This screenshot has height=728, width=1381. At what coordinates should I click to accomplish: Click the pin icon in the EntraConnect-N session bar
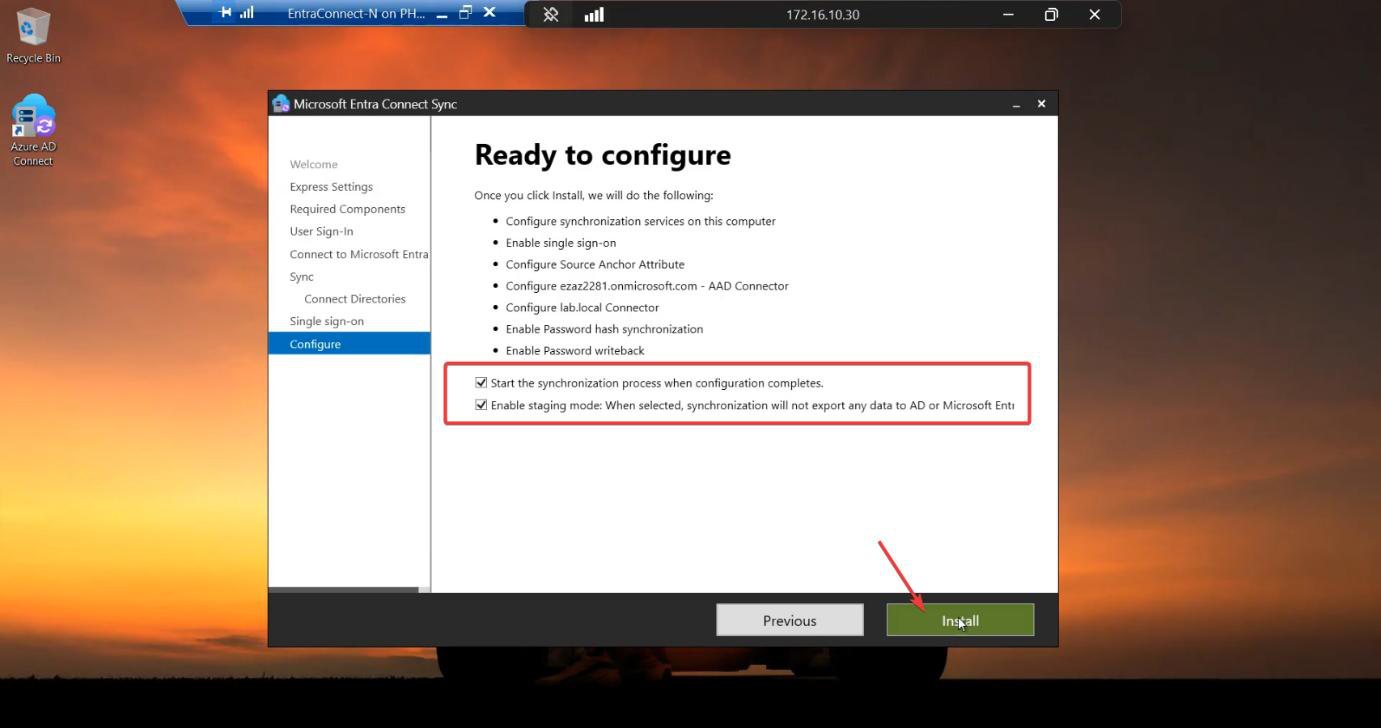(226, 13)
